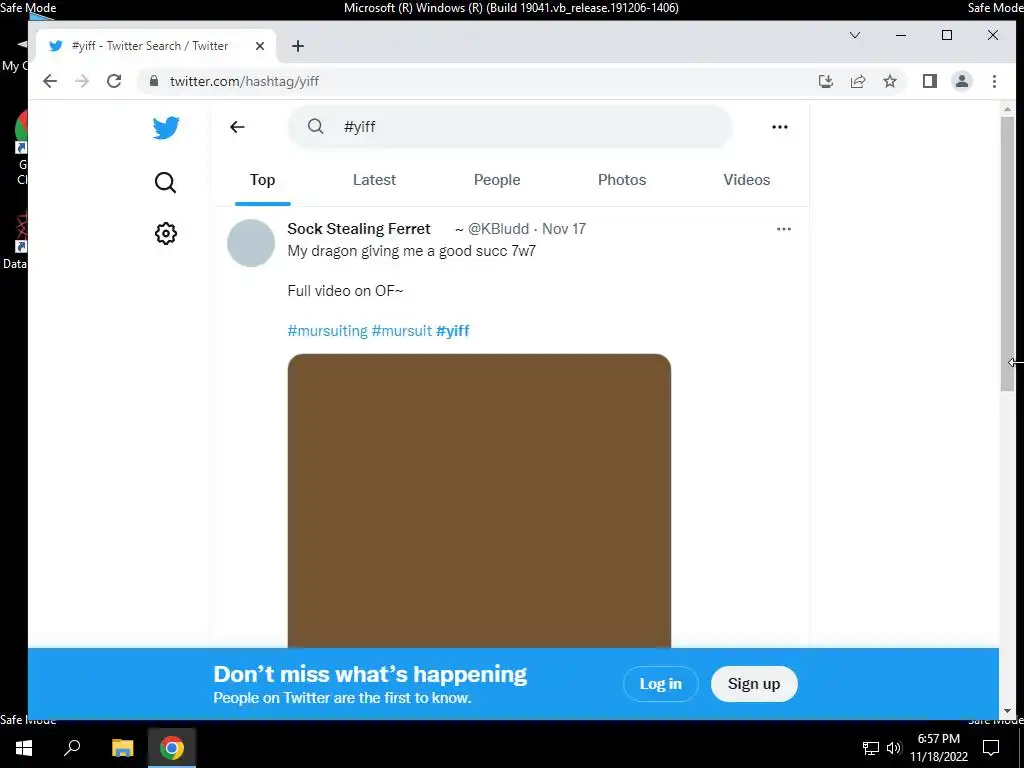Click the Twitter bird logo in sidebar
Screen dimensions: 1024x768
[x=166, y=127]
